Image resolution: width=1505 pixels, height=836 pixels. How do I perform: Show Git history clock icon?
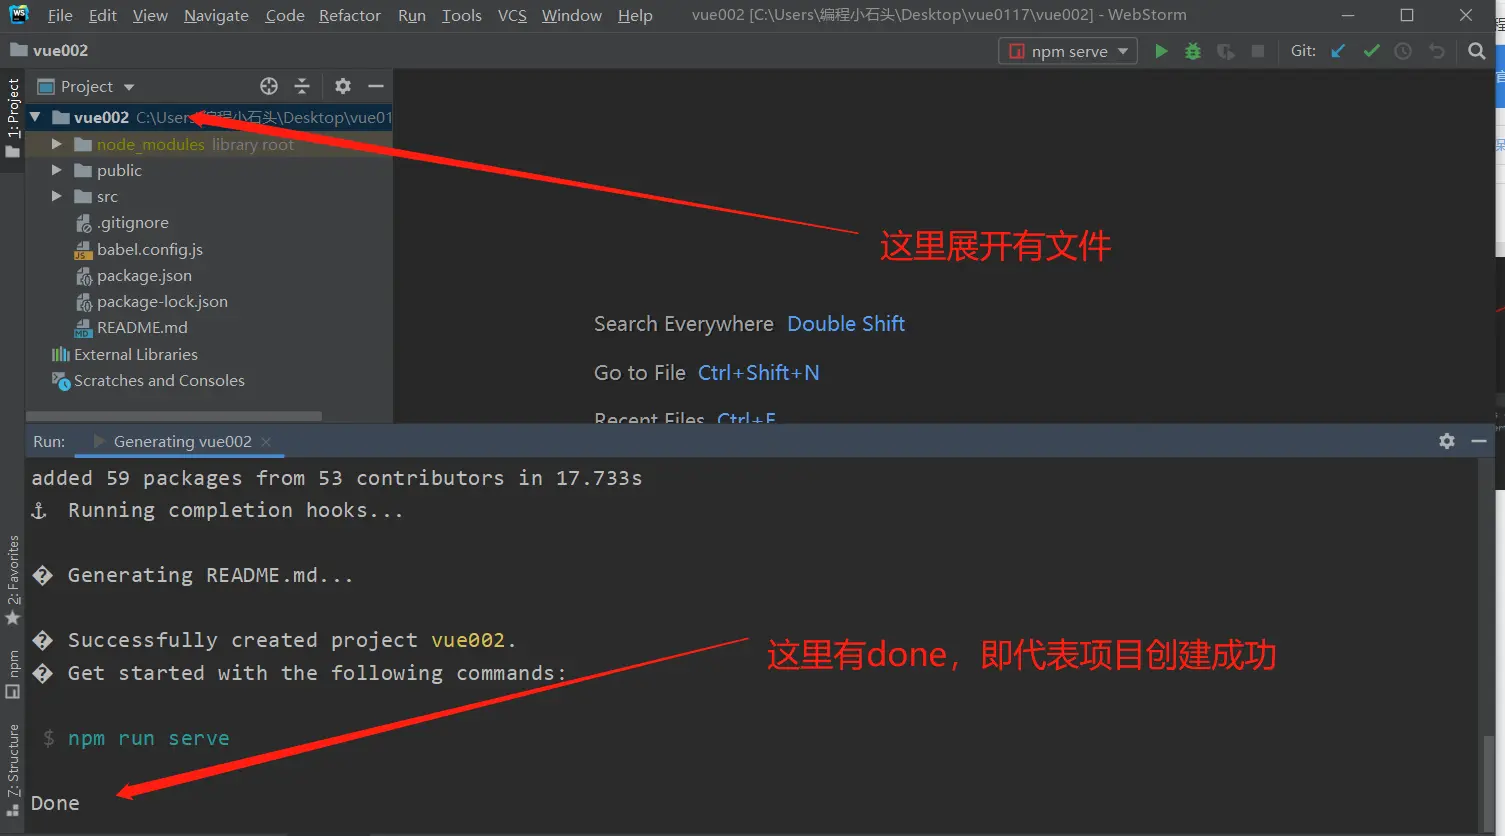pos(1404,51)
